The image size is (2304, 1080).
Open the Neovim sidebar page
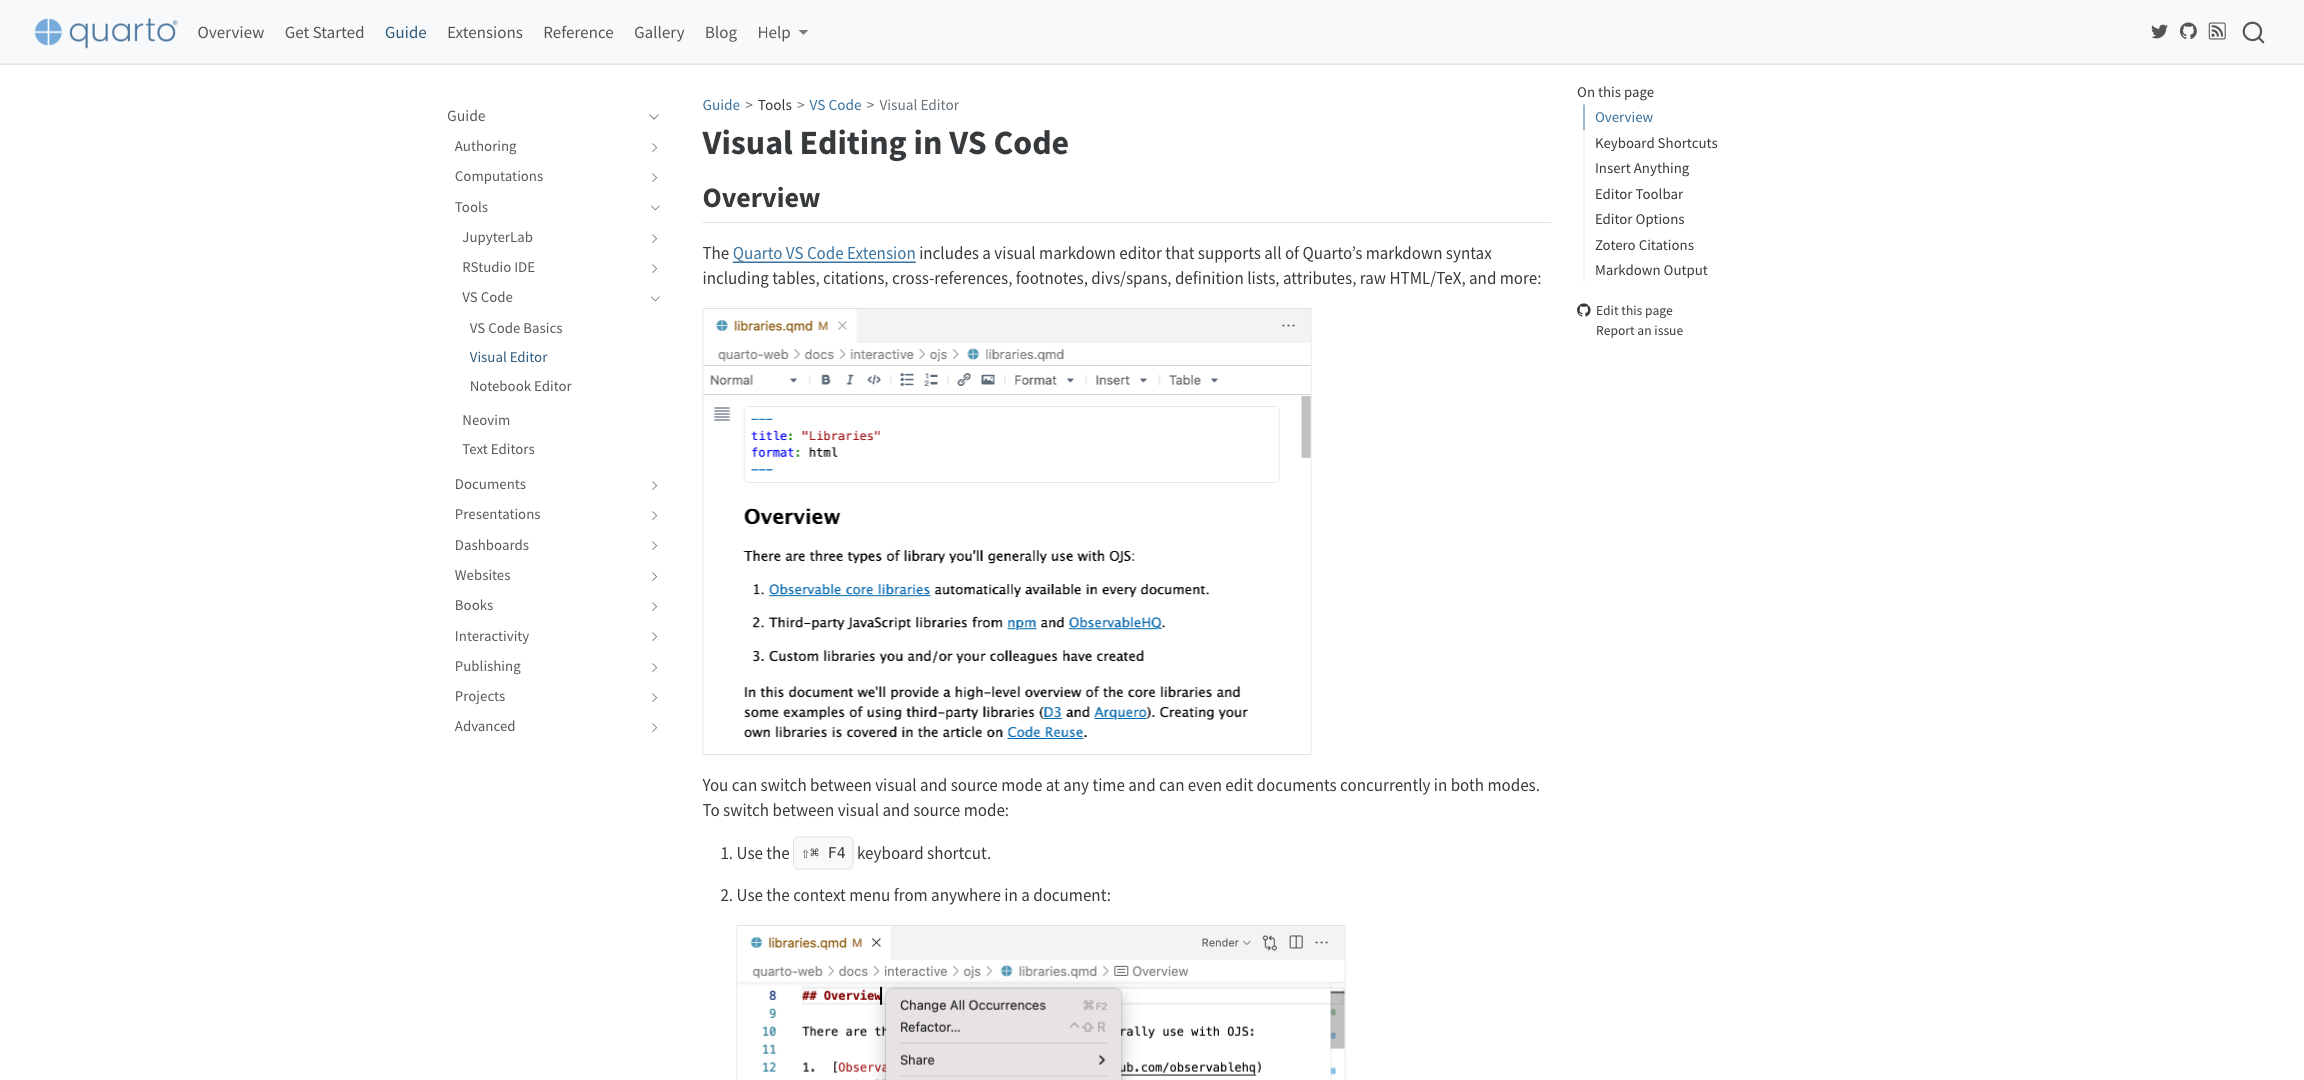pyautogui.click(x=486, y=420)
